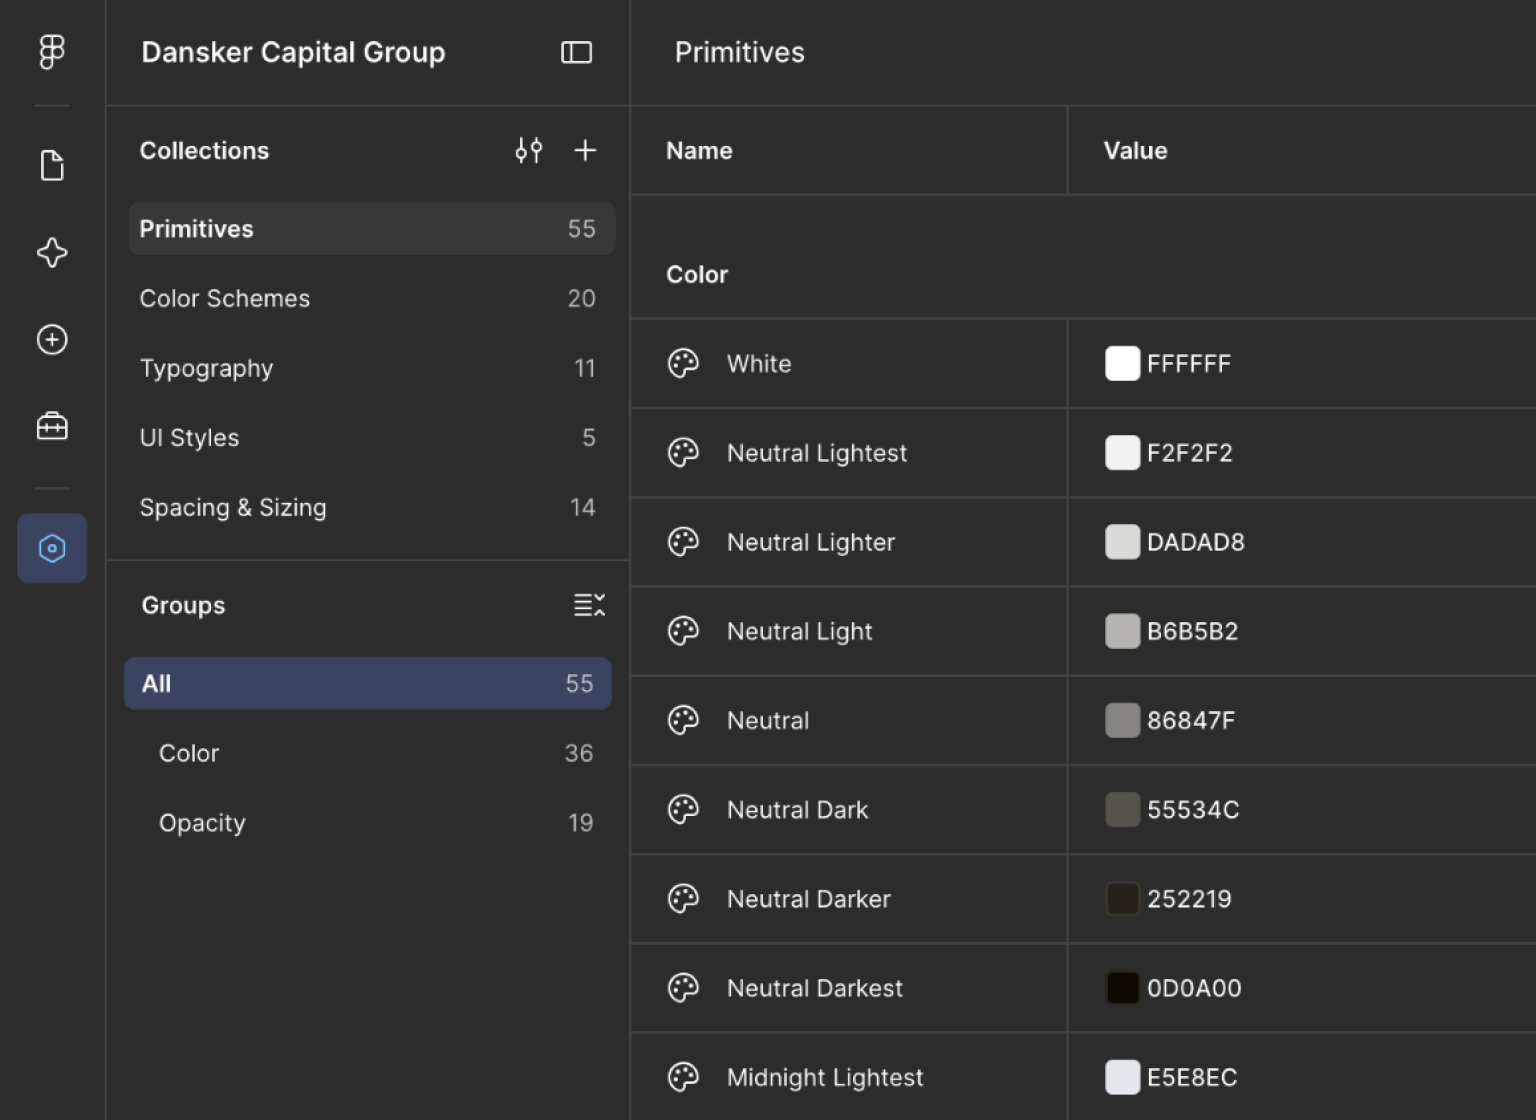
Task: Open the 0D0A00 color swatch
Action: [1122, 988]
